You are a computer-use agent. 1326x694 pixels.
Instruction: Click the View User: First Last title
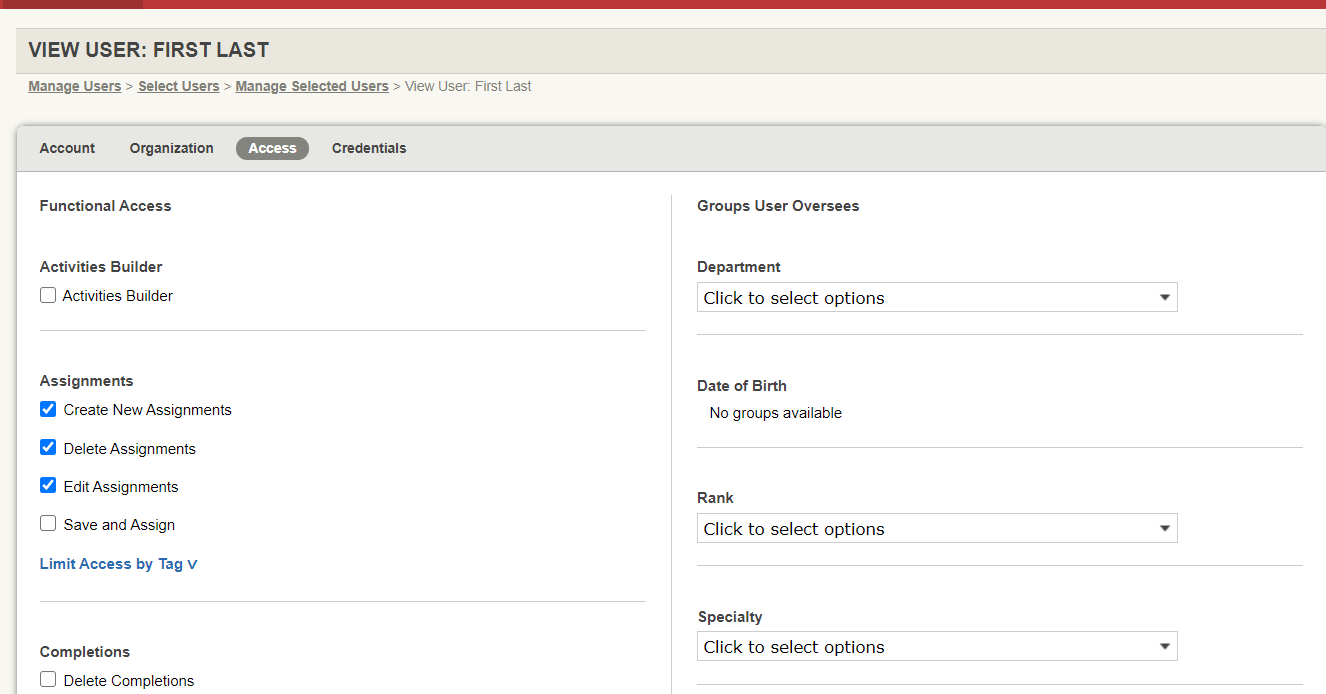pyautogui.click(x=149, y=50)
